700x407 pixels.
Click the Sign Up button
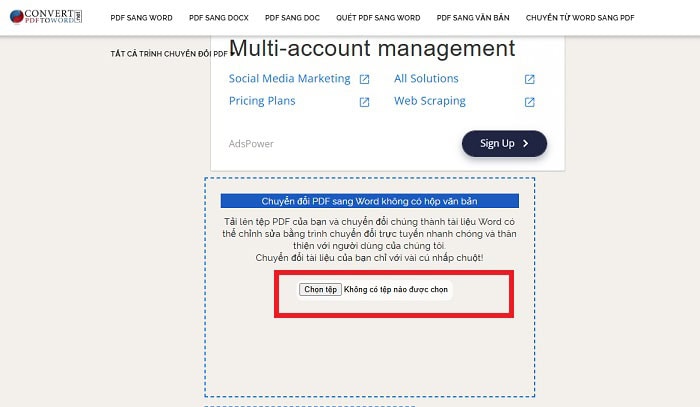tap(504, 143)
